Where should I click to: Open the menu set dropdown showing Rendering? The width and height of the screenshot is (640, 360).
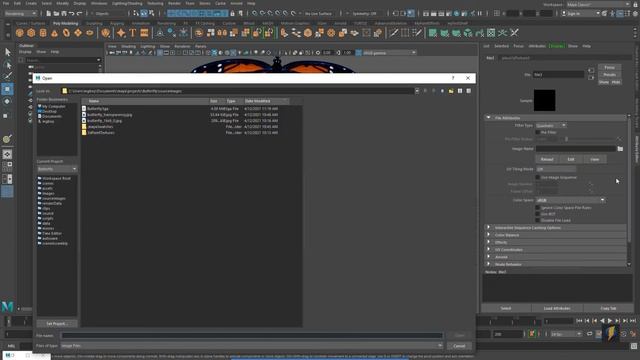20,13
